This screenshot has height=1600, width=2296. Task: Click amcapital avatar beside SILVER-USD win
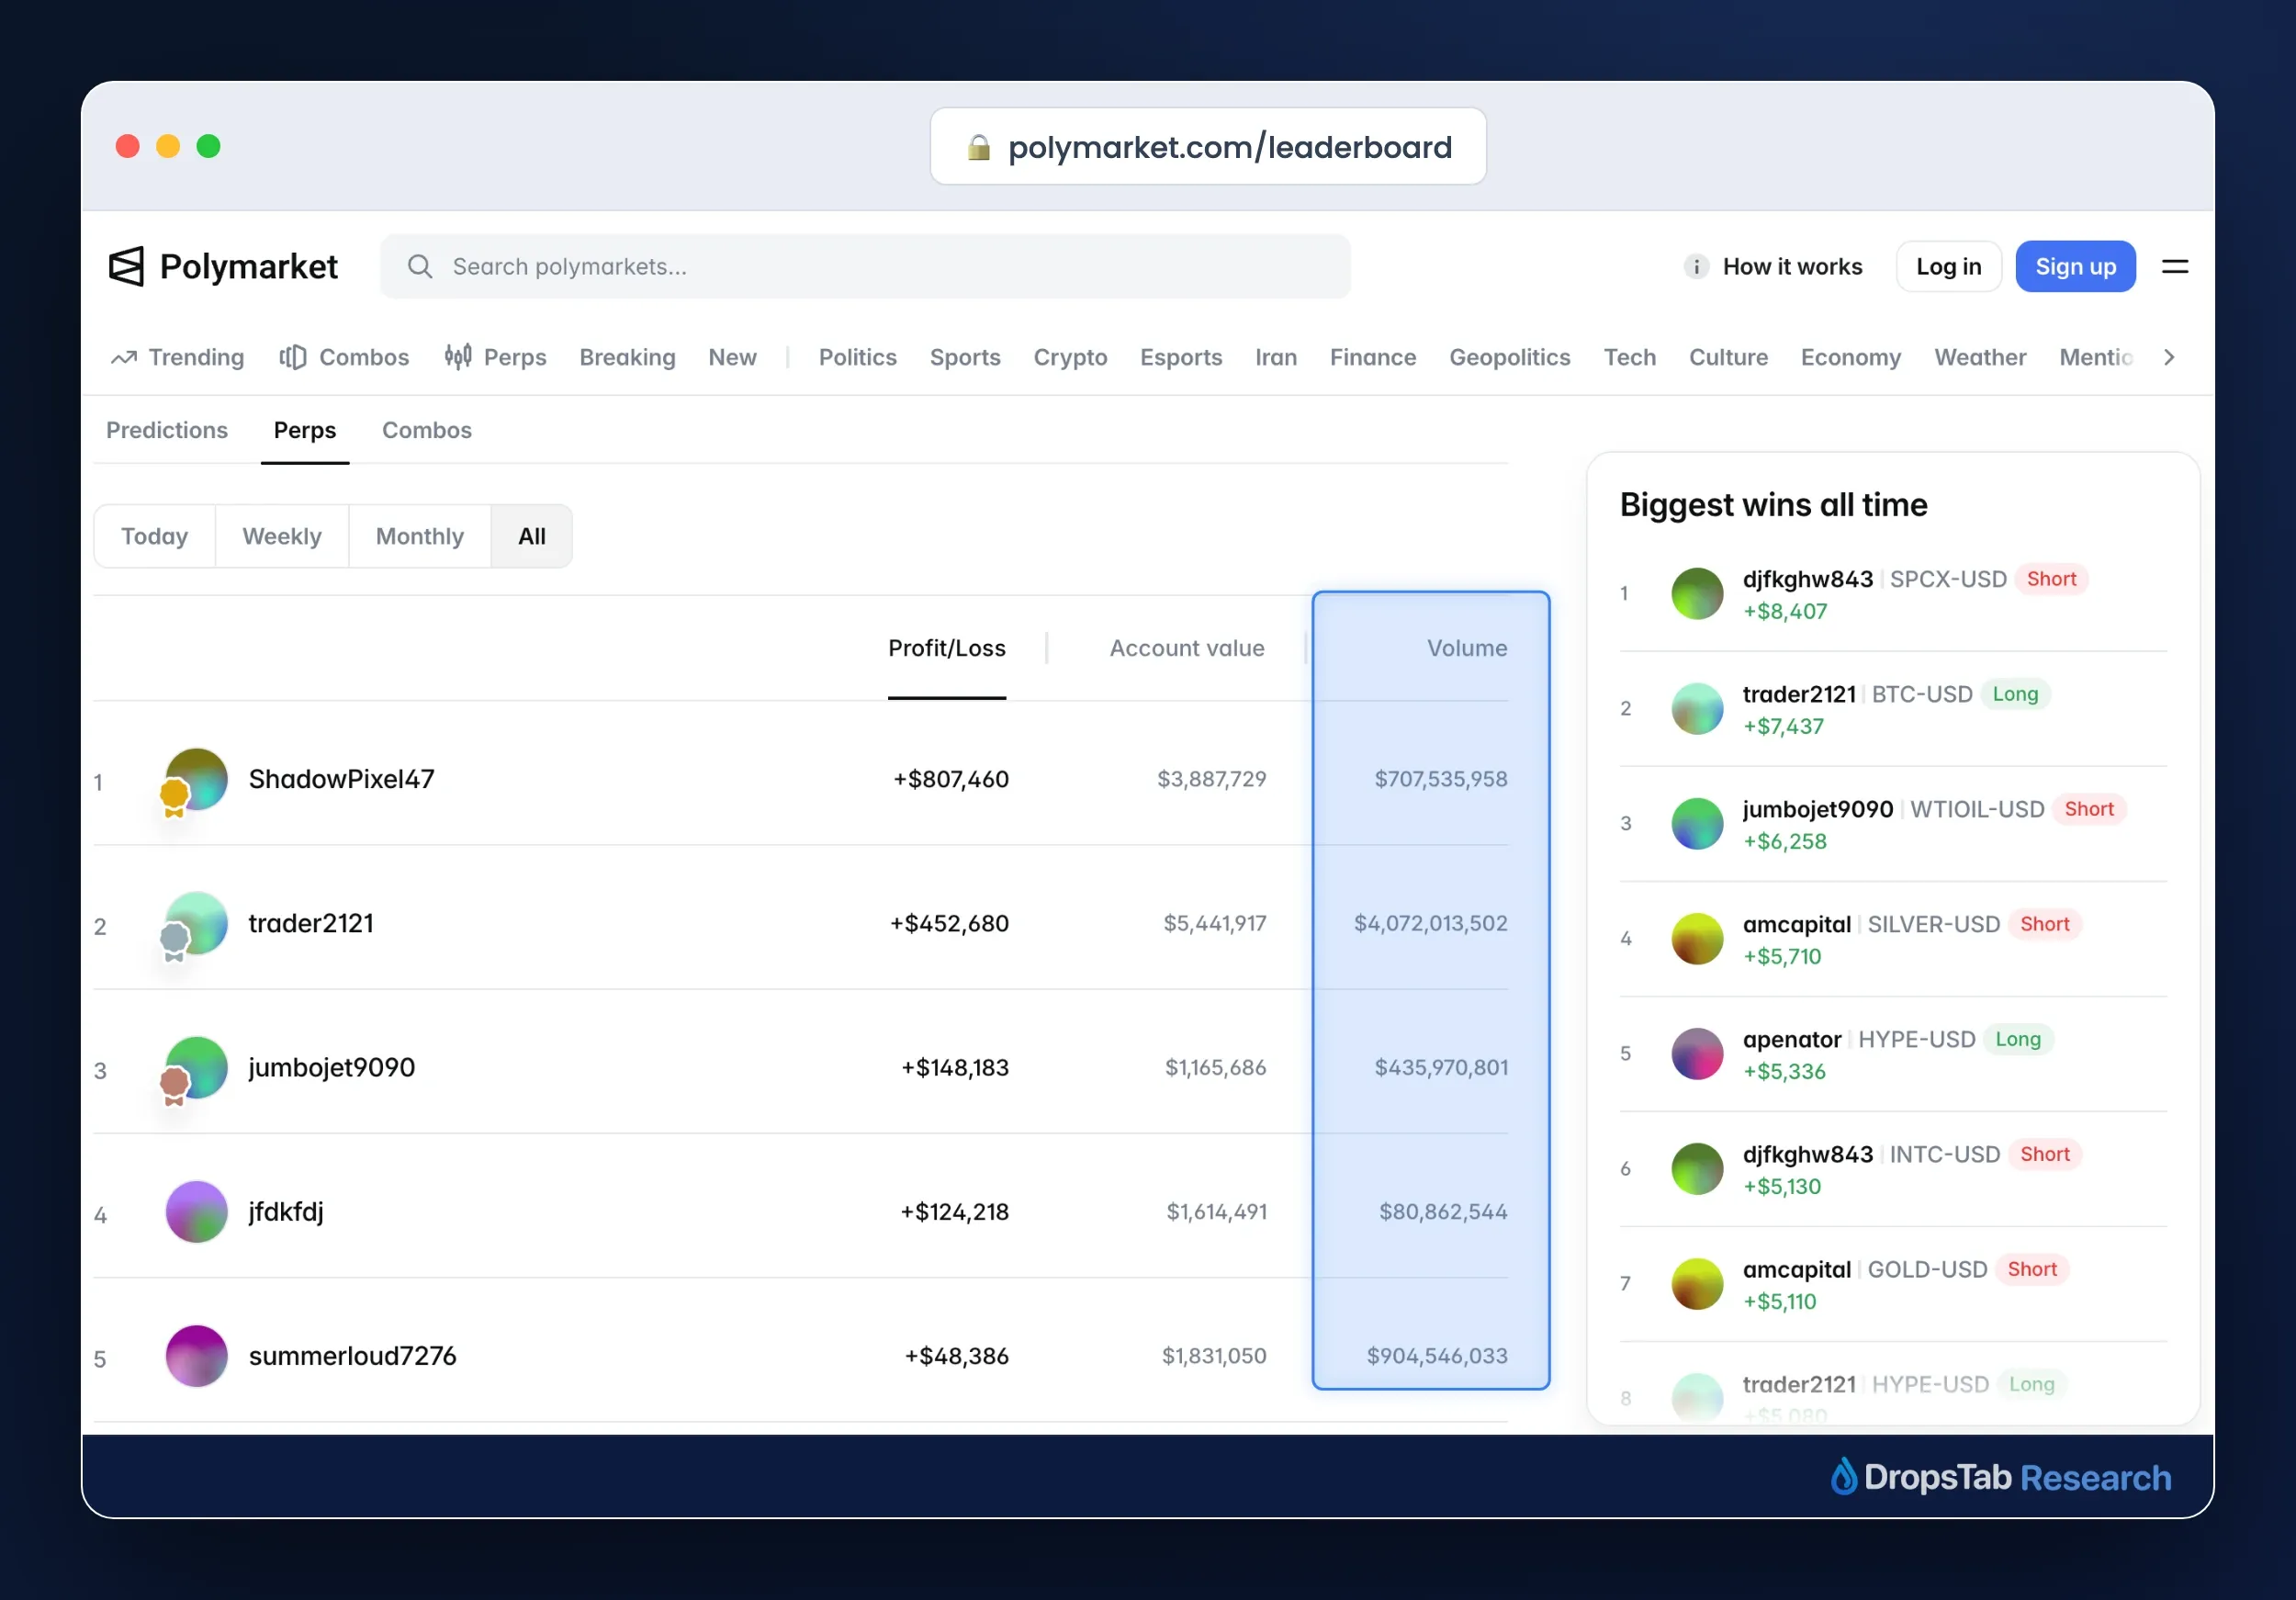coord(1697,939)
